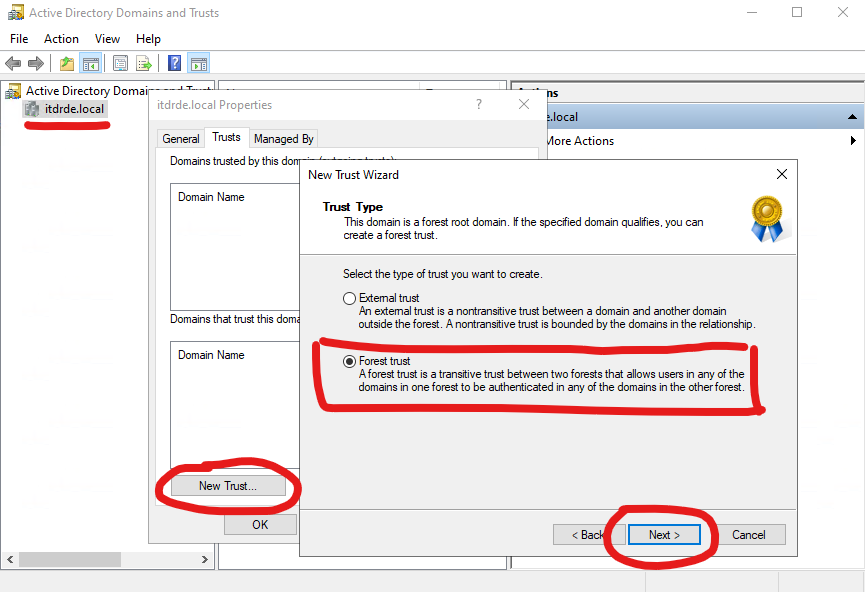Click the tree pane scroll left arrow
Screen dimensions: 865x592
(x=10, y=559)
